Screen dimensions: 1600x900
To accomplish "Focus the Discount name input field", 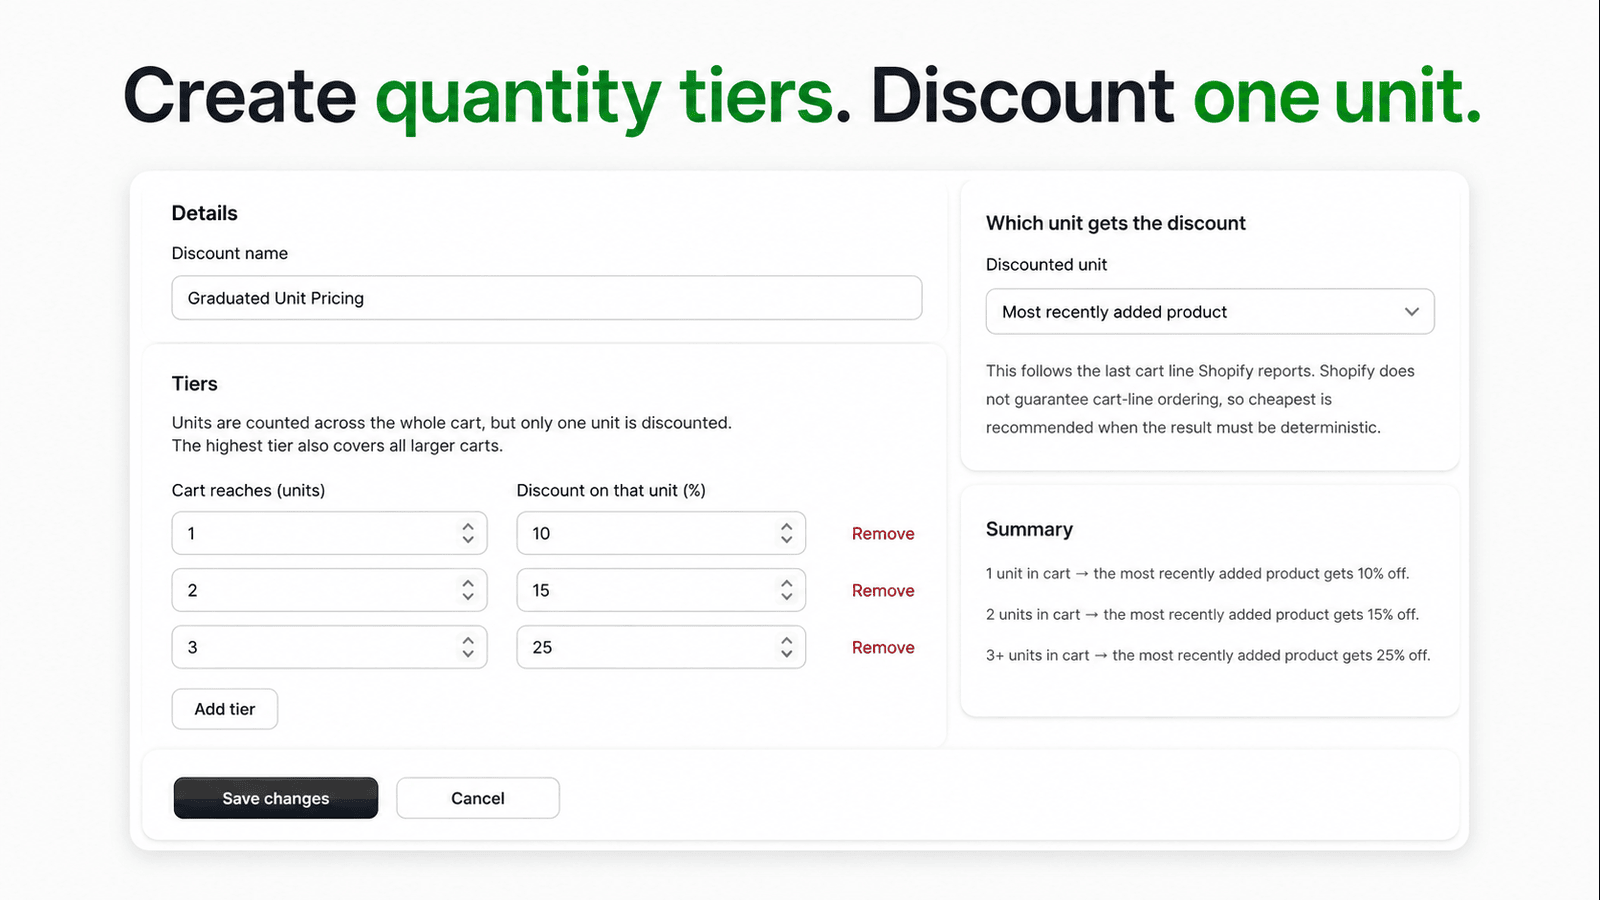I will pyautogui.click(x=547, y=298).
